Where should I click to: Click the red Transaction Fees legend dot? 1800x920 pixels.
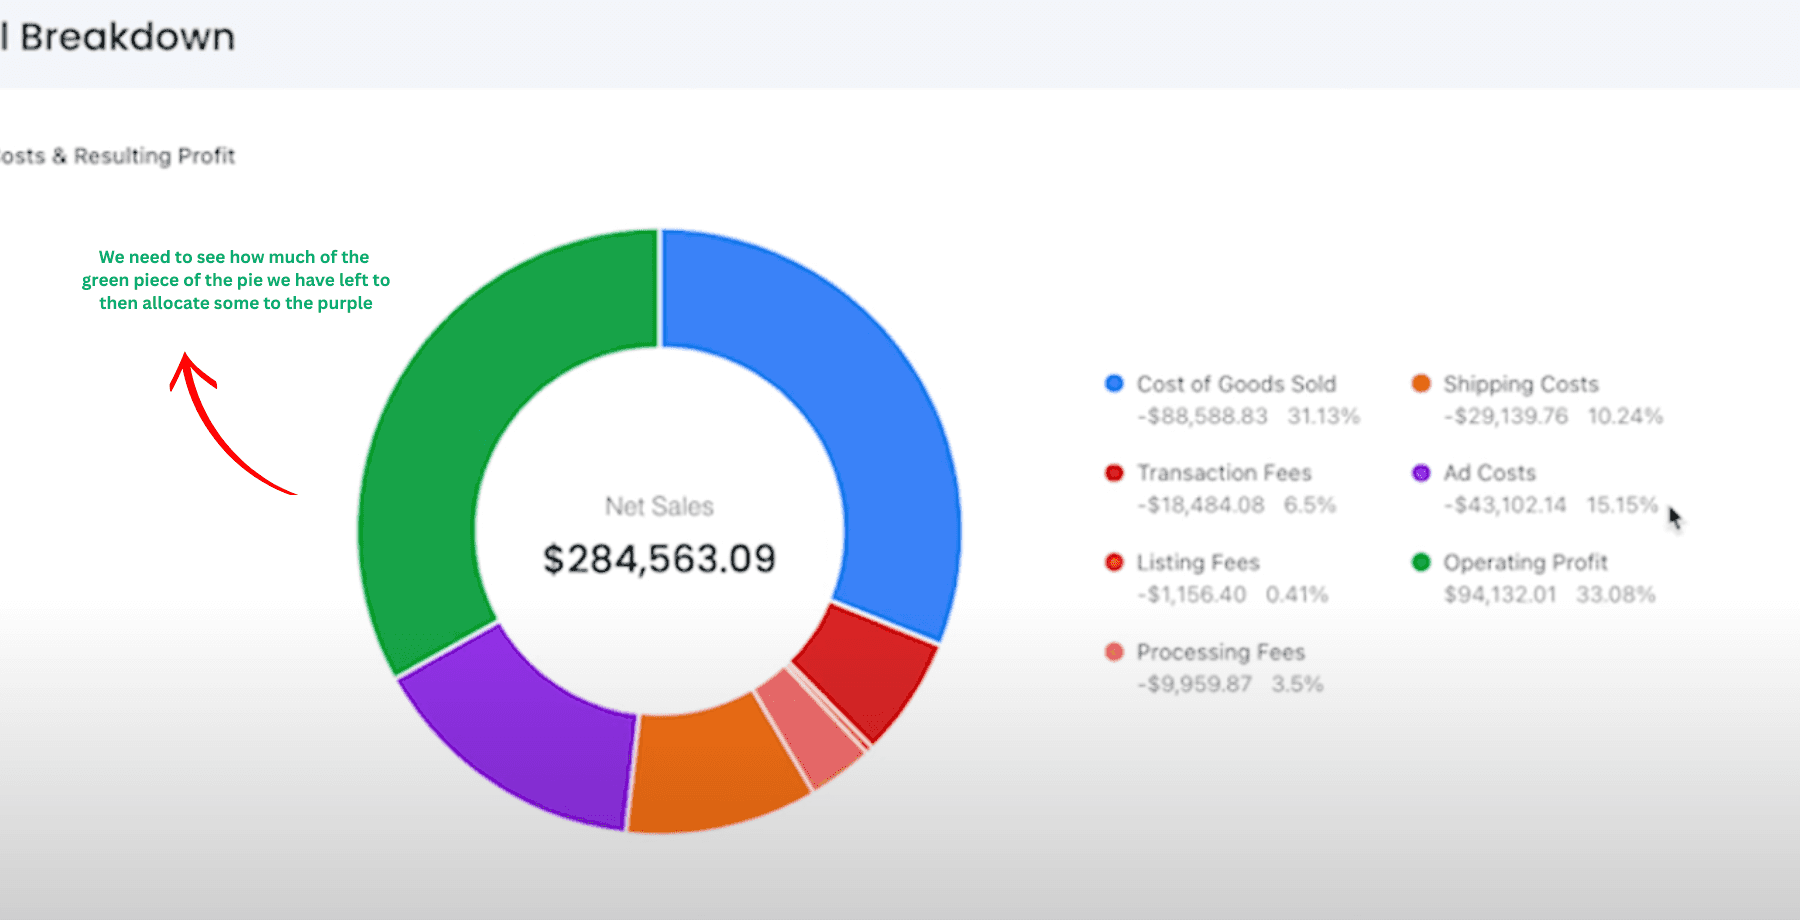pos(1114,472)
